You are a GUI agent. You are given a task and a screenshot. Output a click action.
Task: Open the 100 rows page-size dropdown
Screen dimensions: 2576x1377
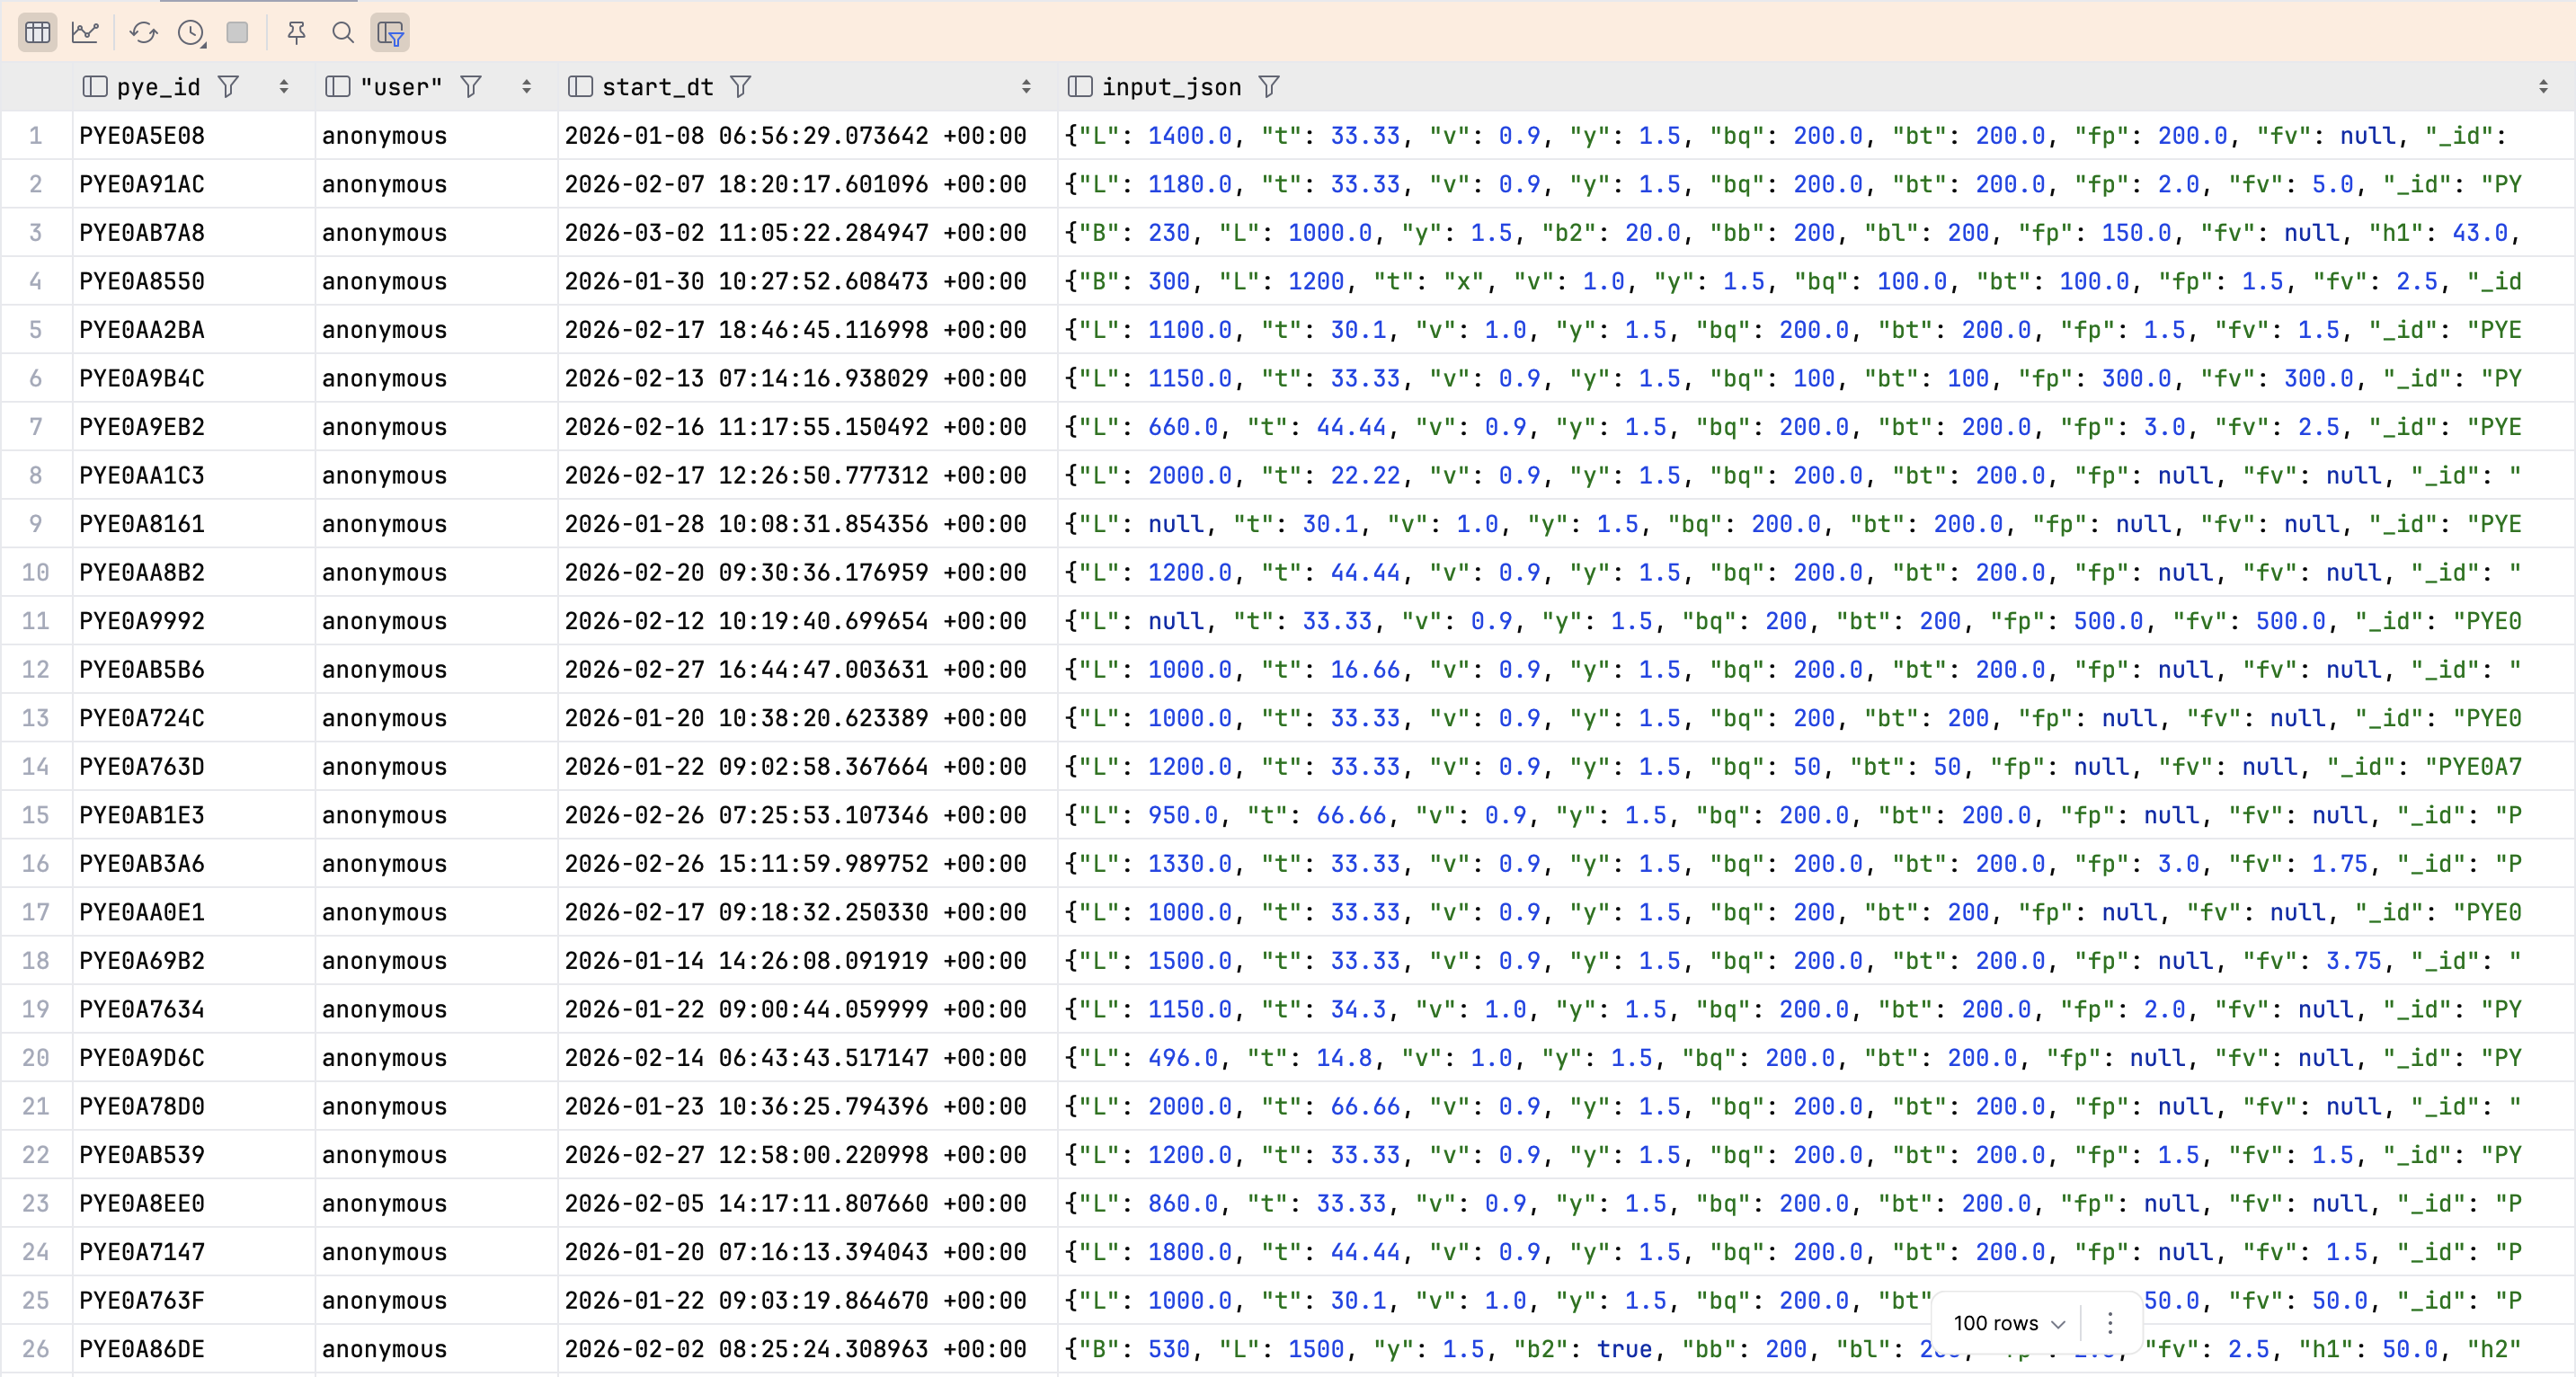point(2009,1323)
